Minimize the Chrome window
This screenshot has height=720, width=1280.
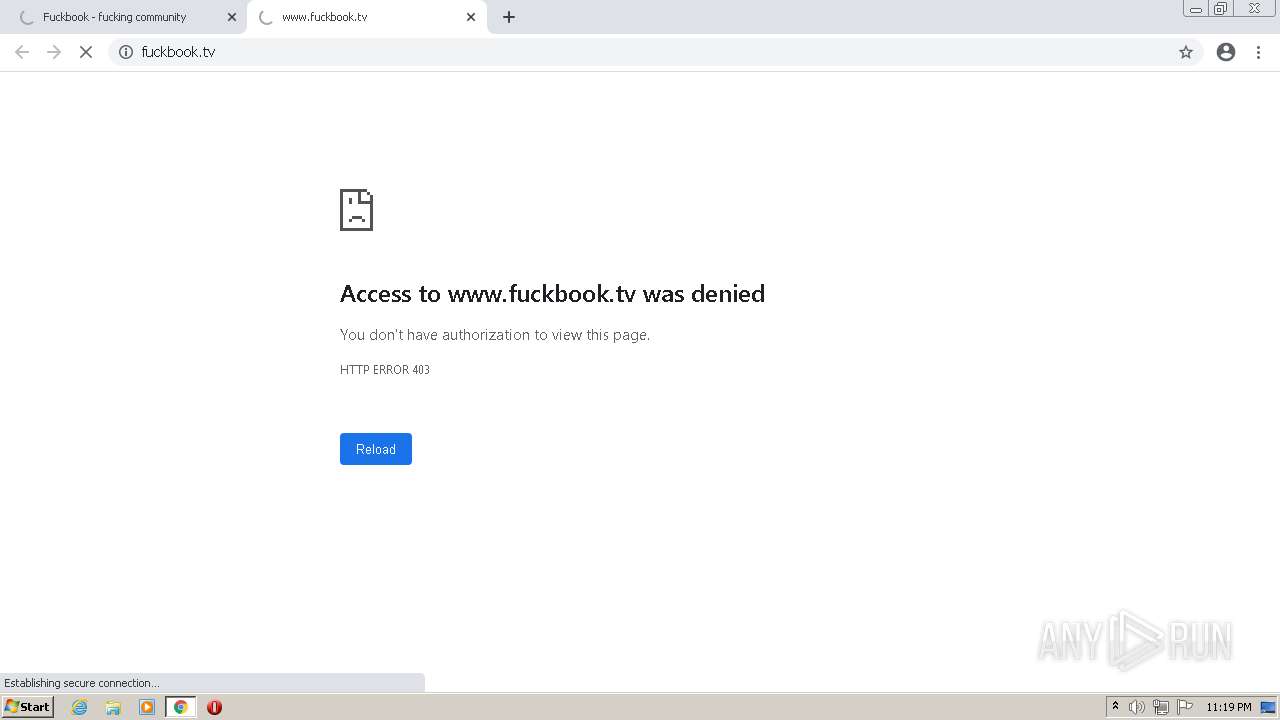pyautogui.click(x=1195, y=9)
